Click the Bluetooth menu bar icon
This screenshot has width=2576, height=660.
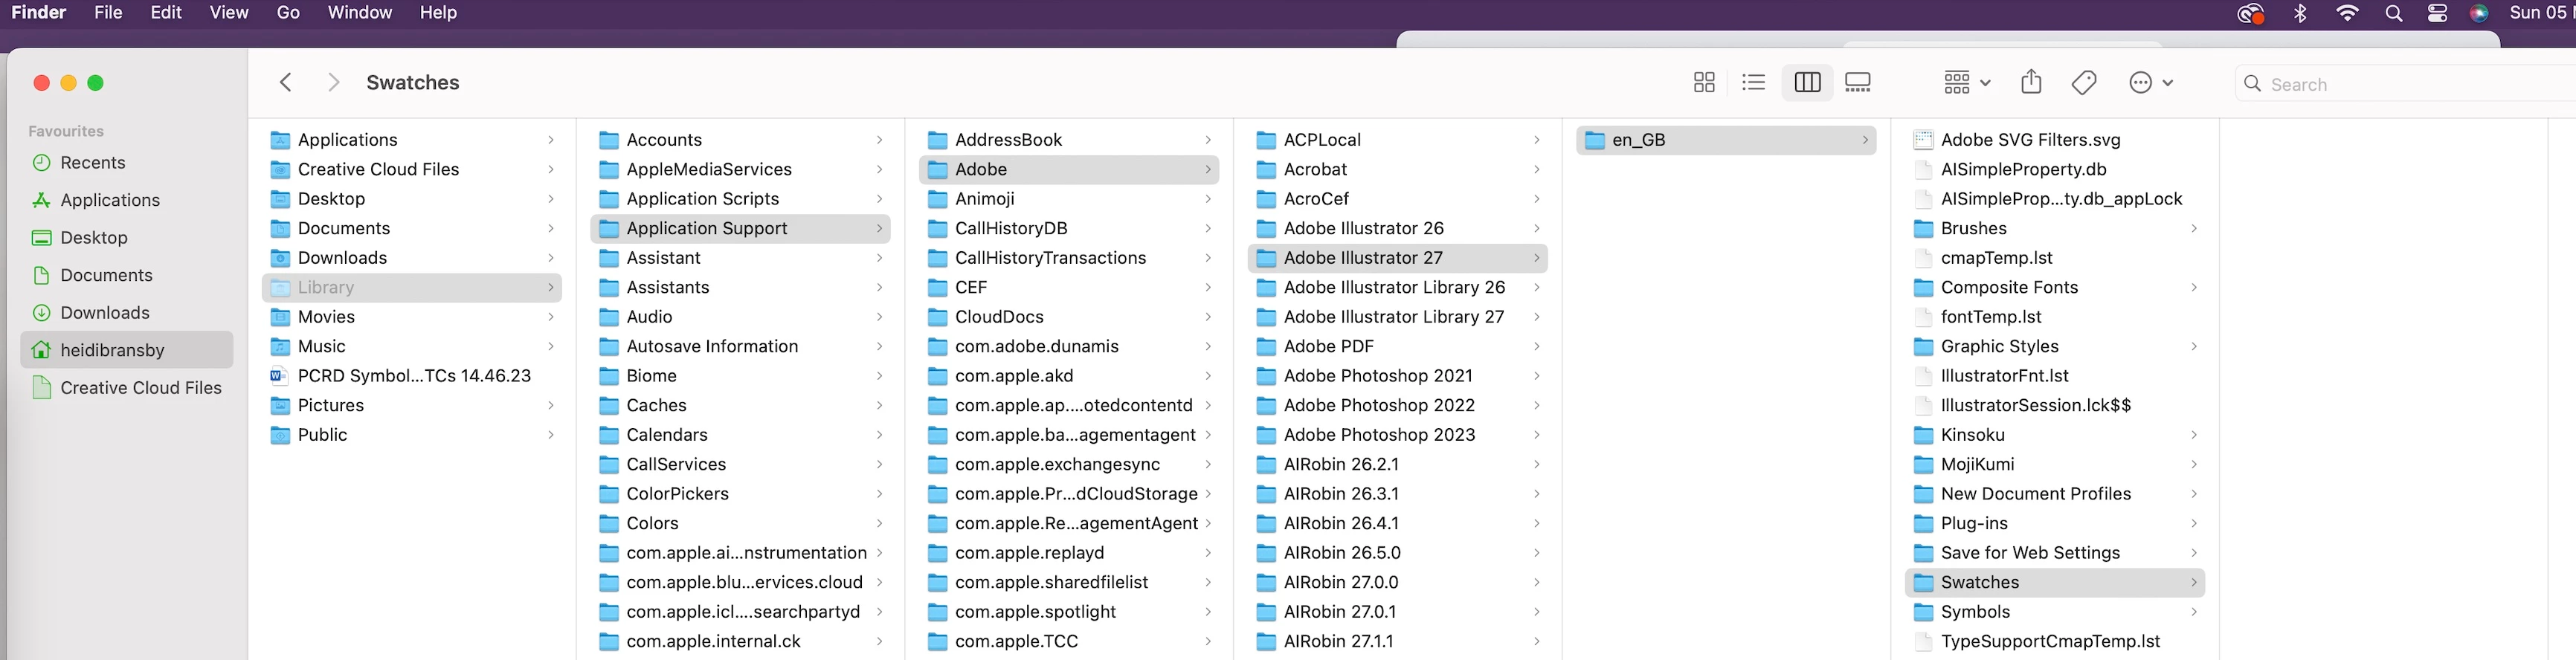[x=2300, y=13]
